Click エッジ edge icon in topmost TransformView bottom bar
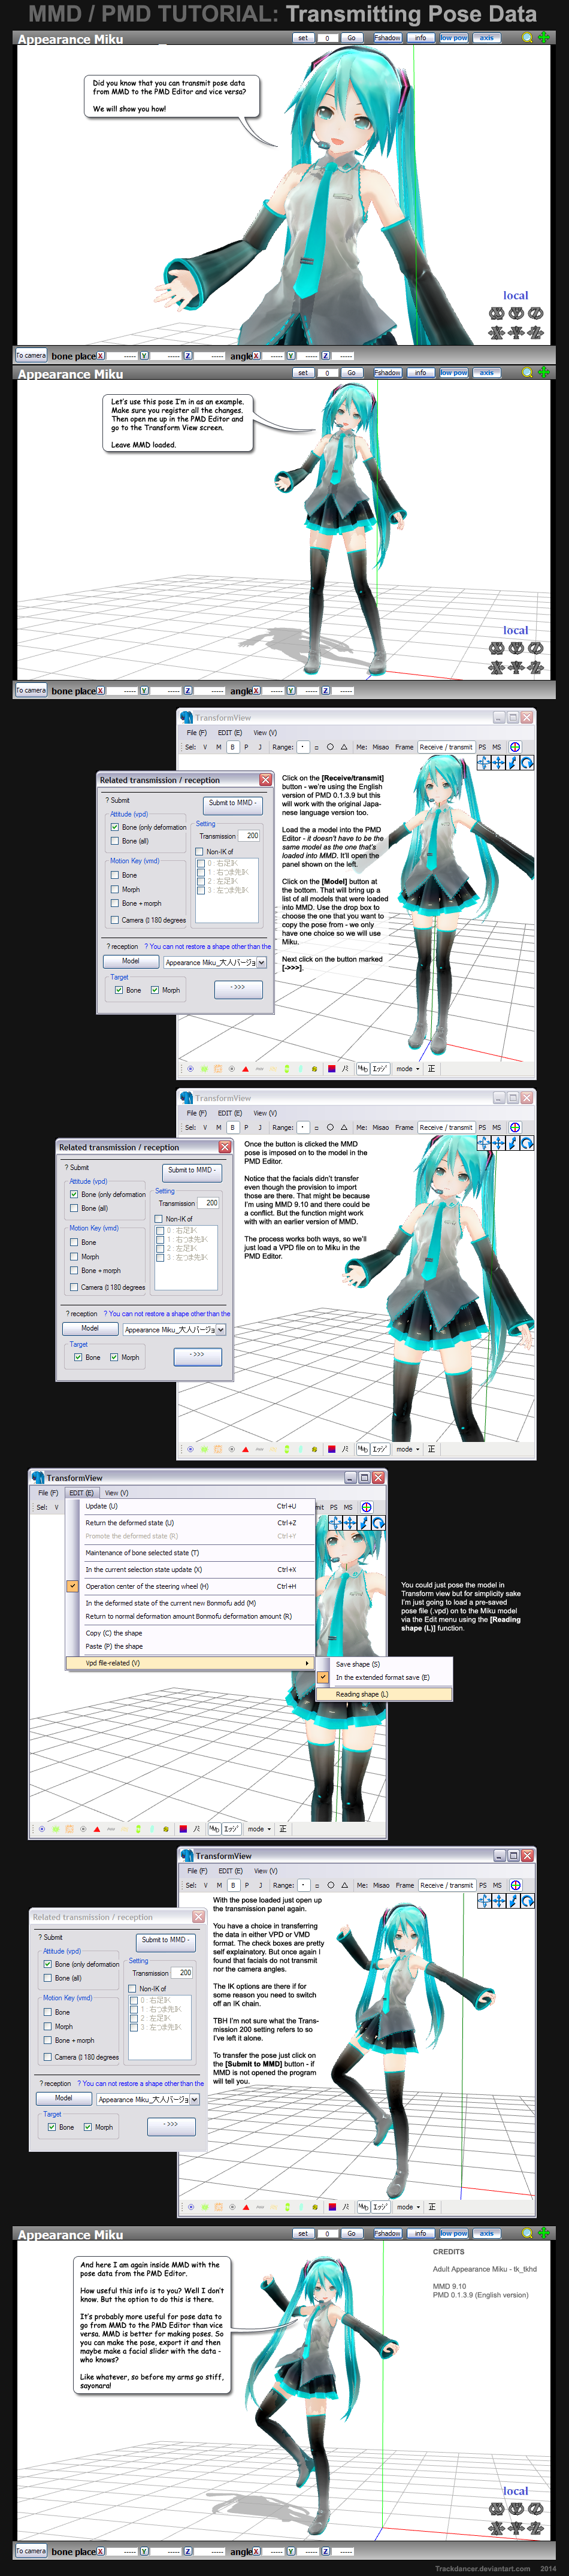This screenshot has width=569, height=2576. (380, 1069)
